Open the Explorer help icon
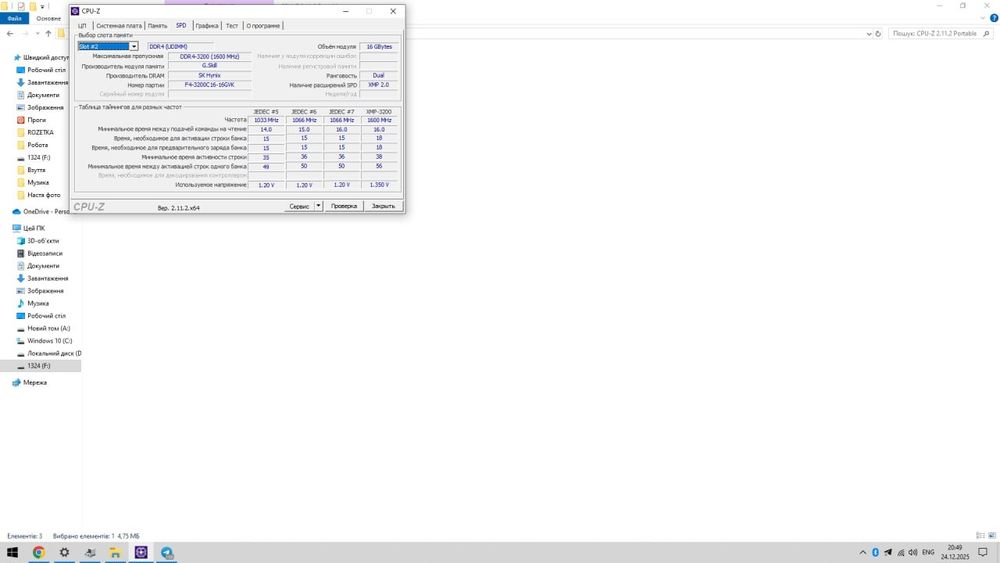Viewport: 1000px width, 563px height. click(994, 18)
